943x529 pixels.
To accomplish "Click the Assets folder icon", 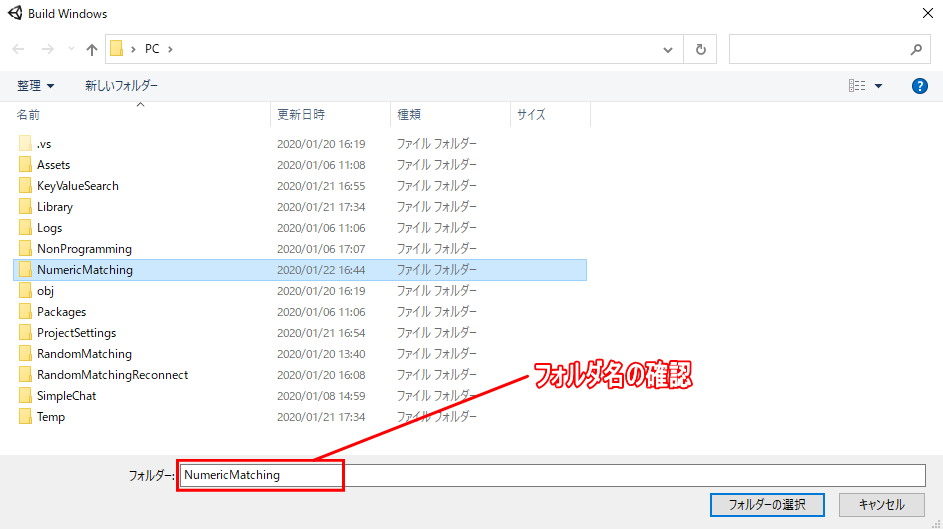I will 26,165.
